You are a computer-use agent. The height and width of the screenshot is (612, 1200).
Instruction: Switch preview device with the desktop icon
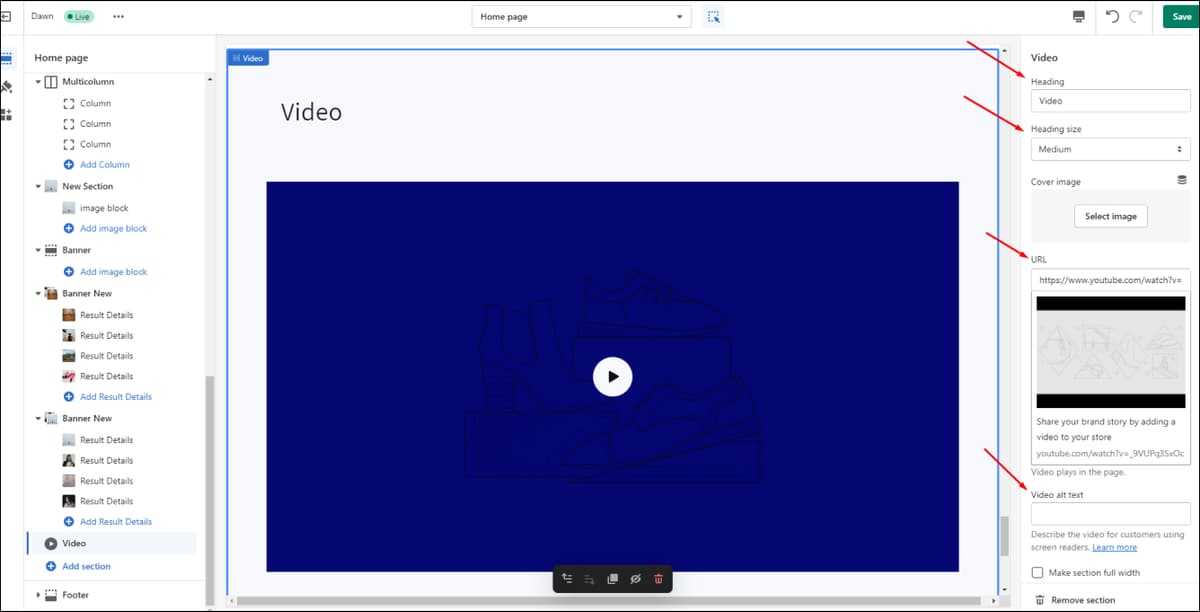tap(1079, 17)
